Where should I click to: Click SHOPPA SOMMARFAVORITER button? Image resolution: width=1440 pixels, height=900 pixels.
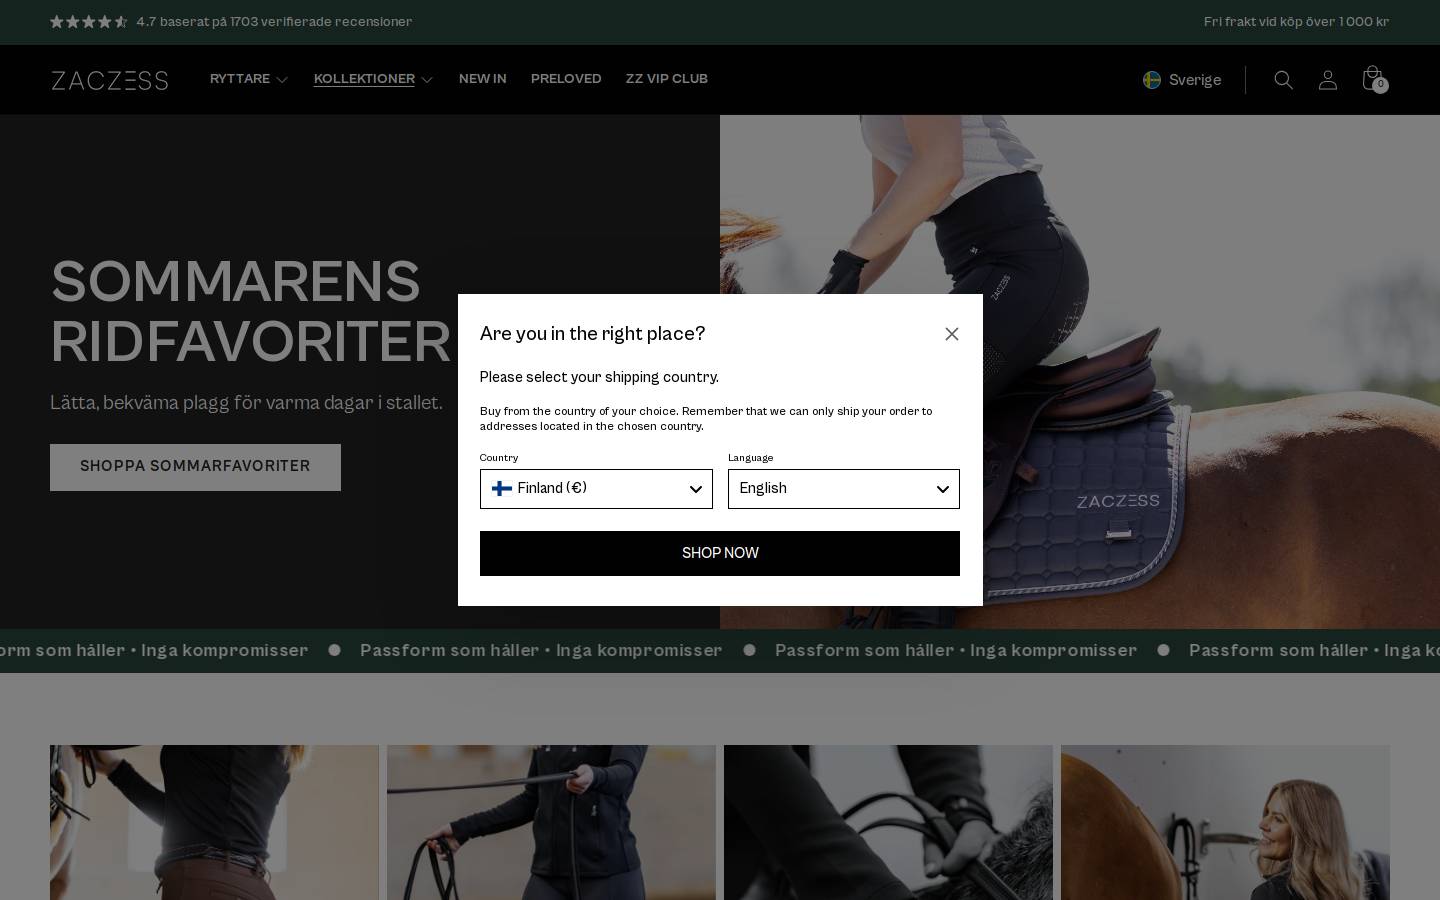tap(195, 467)
